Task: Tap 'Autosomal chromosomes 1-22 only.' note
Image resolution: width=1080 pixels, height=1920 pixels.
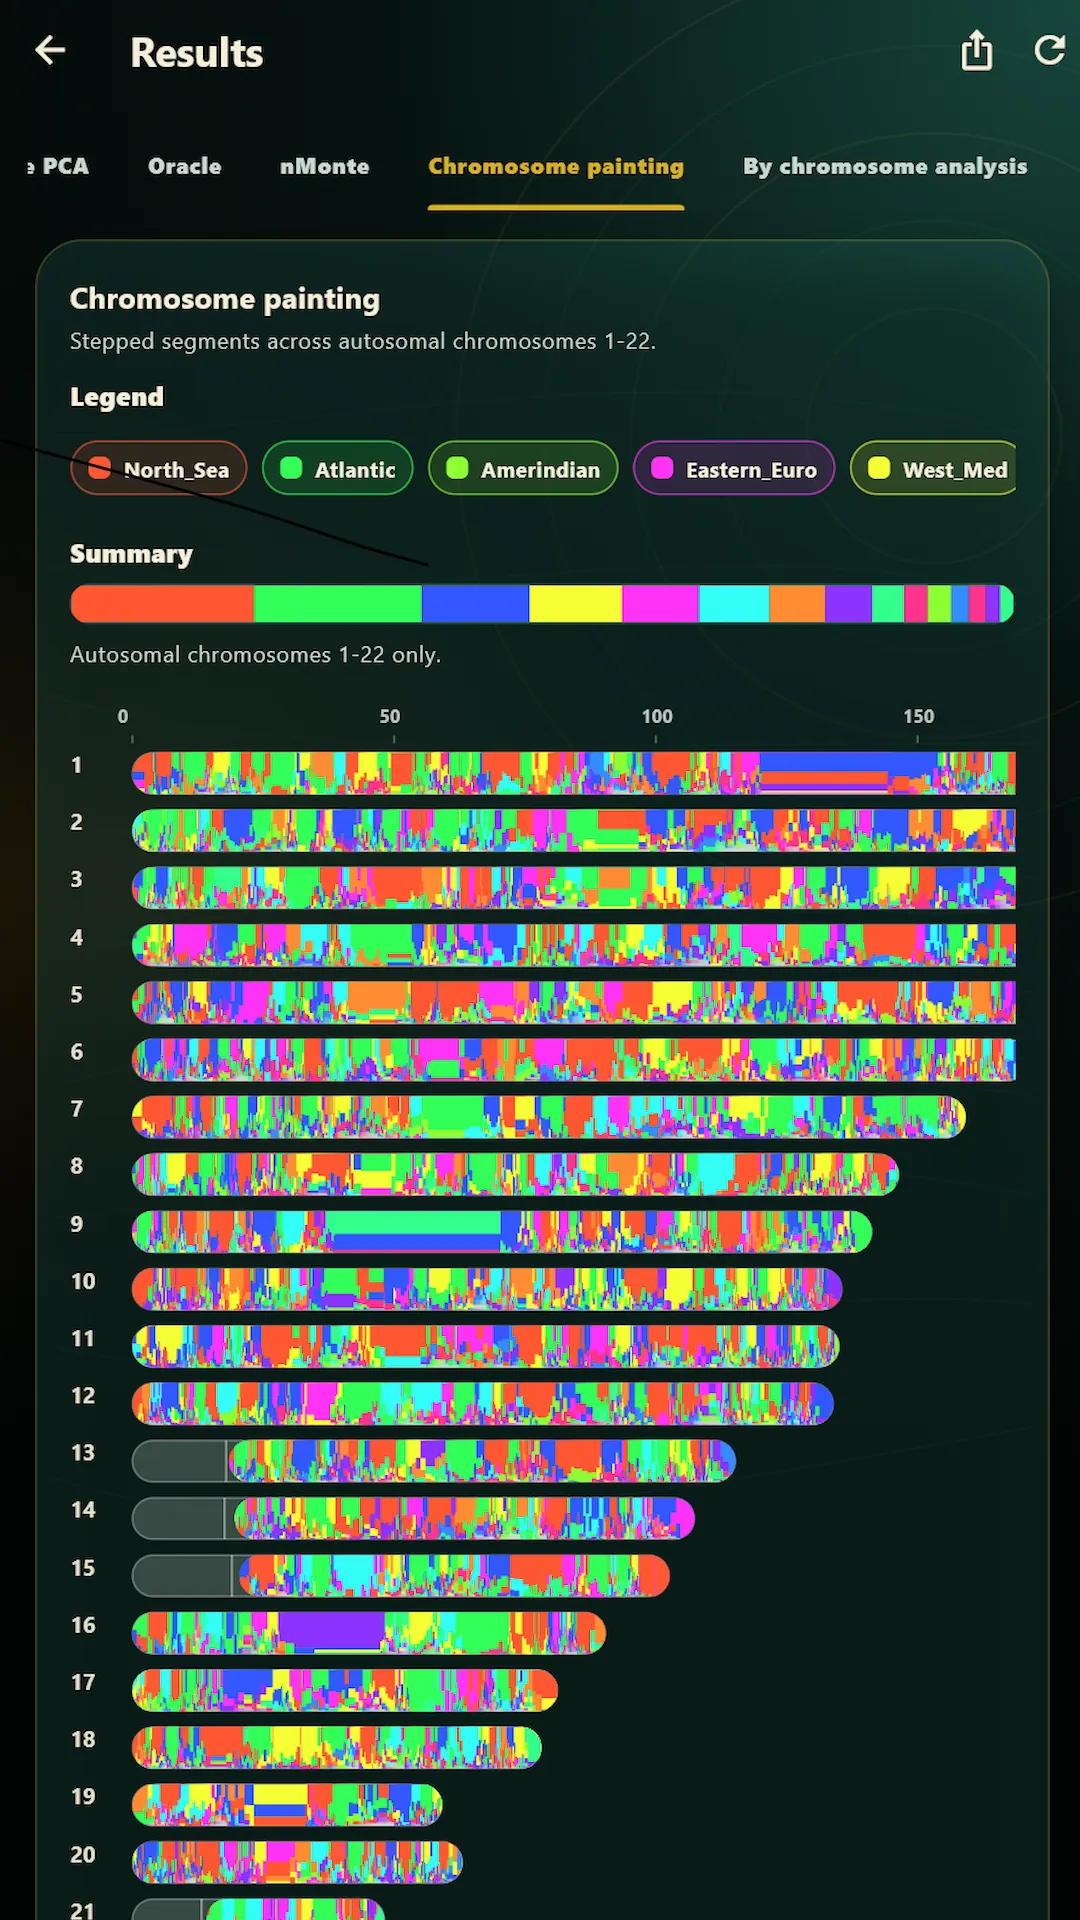Action: pyautogui.click(x=255, y=655)
